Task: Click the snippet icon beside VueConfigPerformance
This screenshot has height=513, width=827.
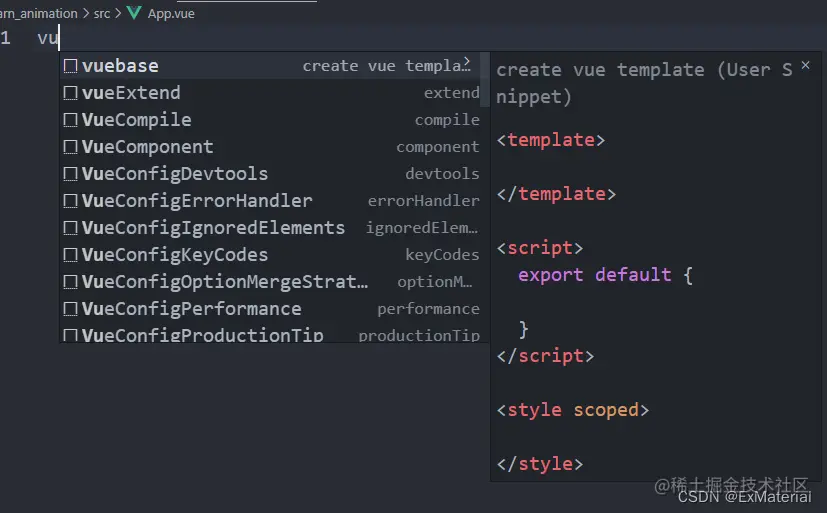Action: [70, 308]
